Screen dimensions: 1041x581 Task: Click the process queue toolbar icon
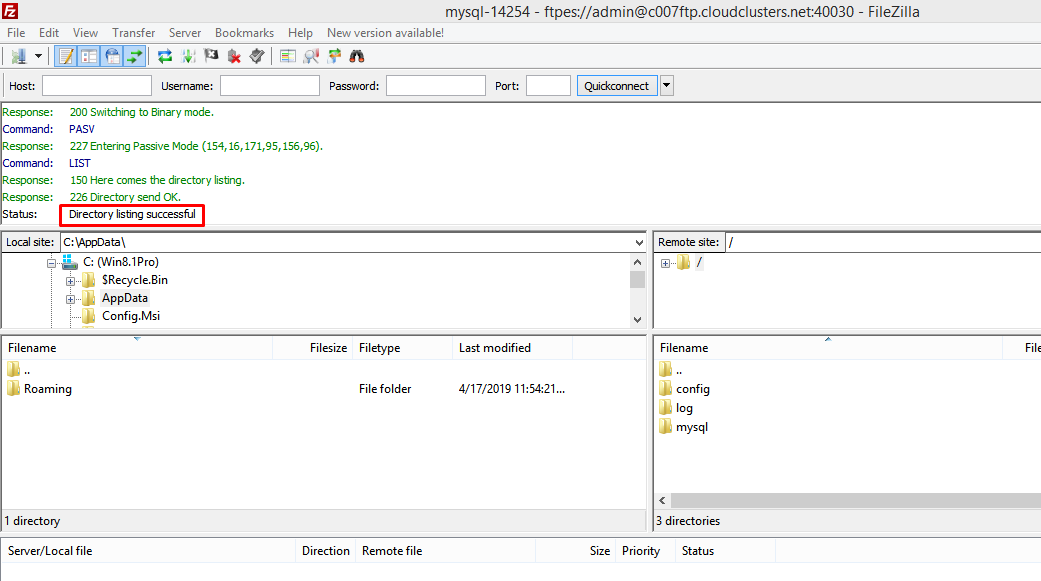(x=188, y=56)
